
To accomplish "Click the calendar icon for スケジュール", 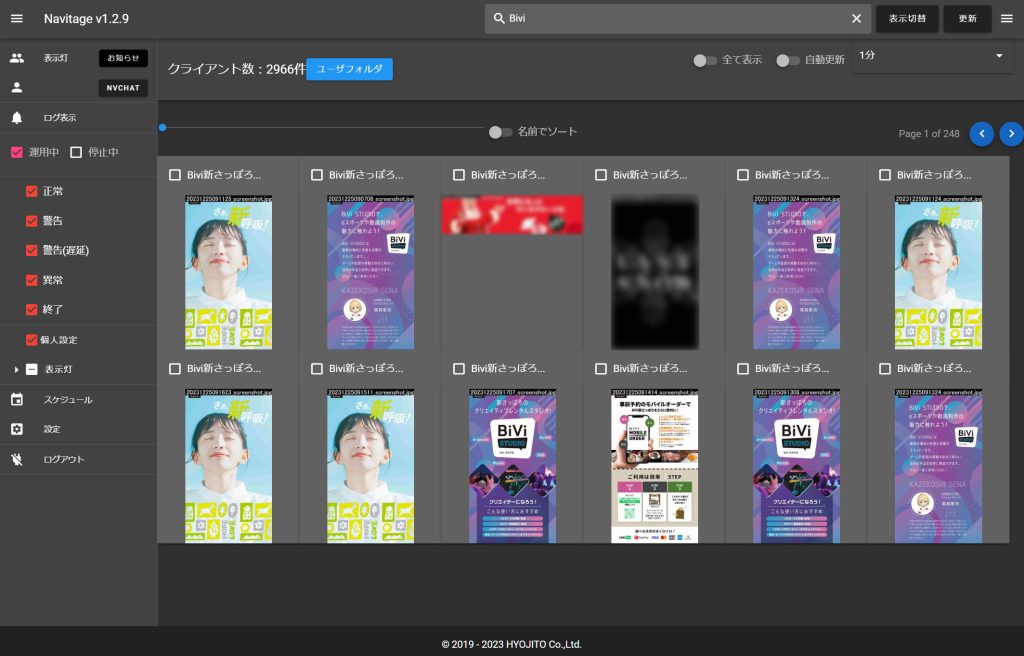I will [x=17, y=399].
